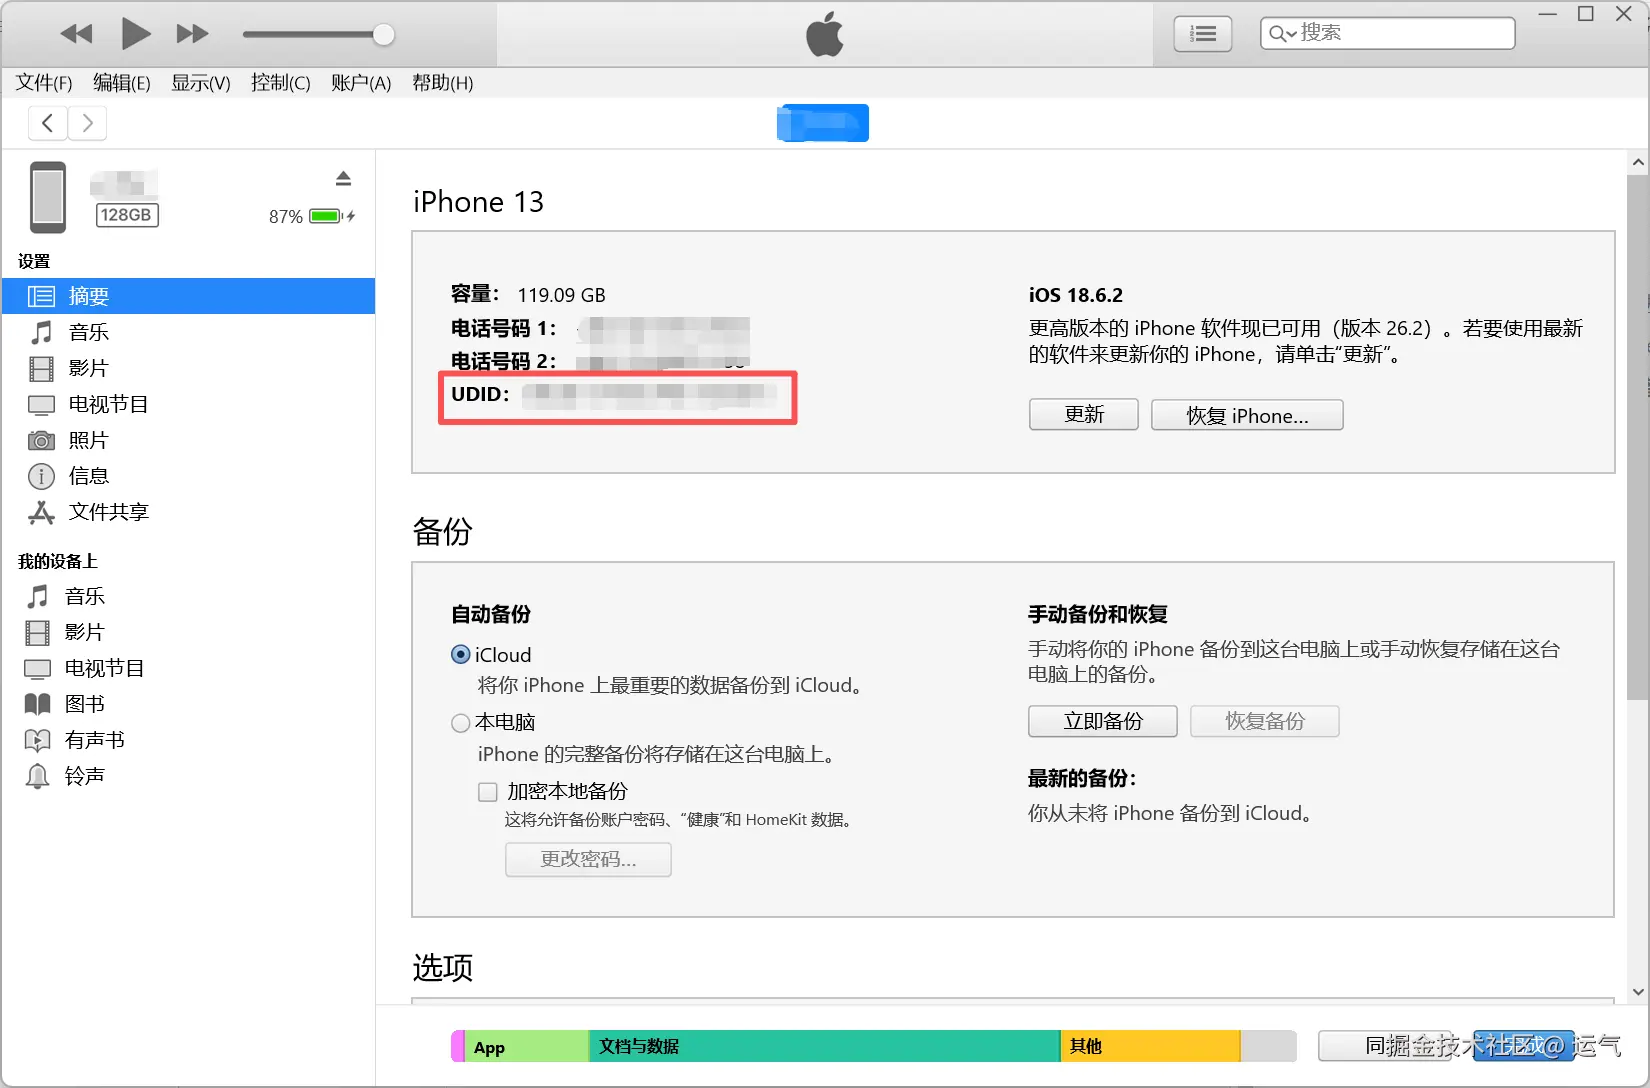1650x1088 pixels.
Task: Click the info circle icon for 信息
Action: point(41,476)
